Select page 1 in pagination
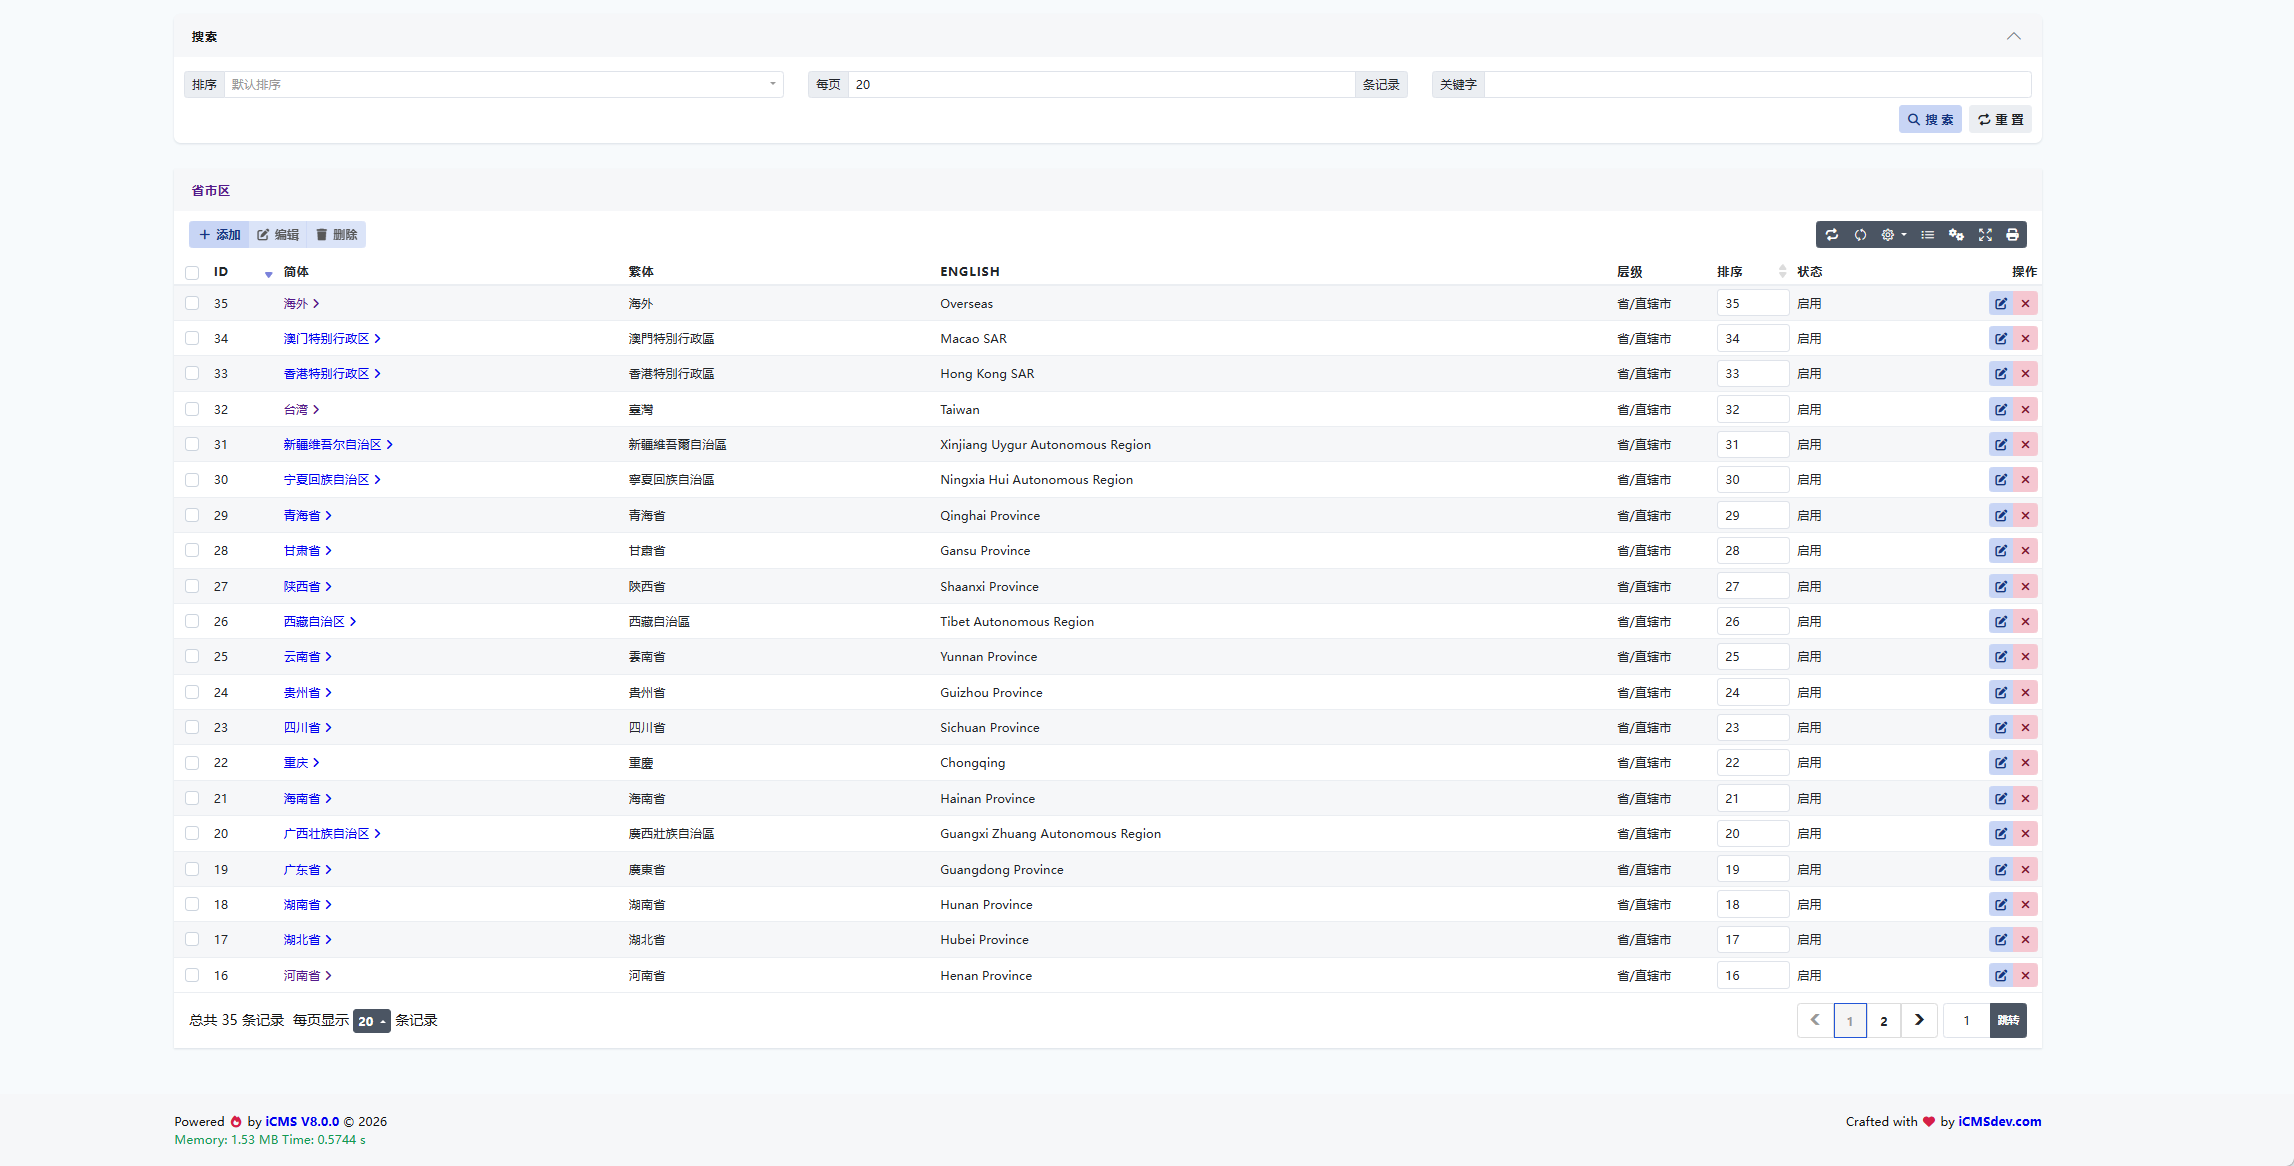The height and width of the screenshot is (1166, 2294). pyautogui.click(x=1850, y=1021)
